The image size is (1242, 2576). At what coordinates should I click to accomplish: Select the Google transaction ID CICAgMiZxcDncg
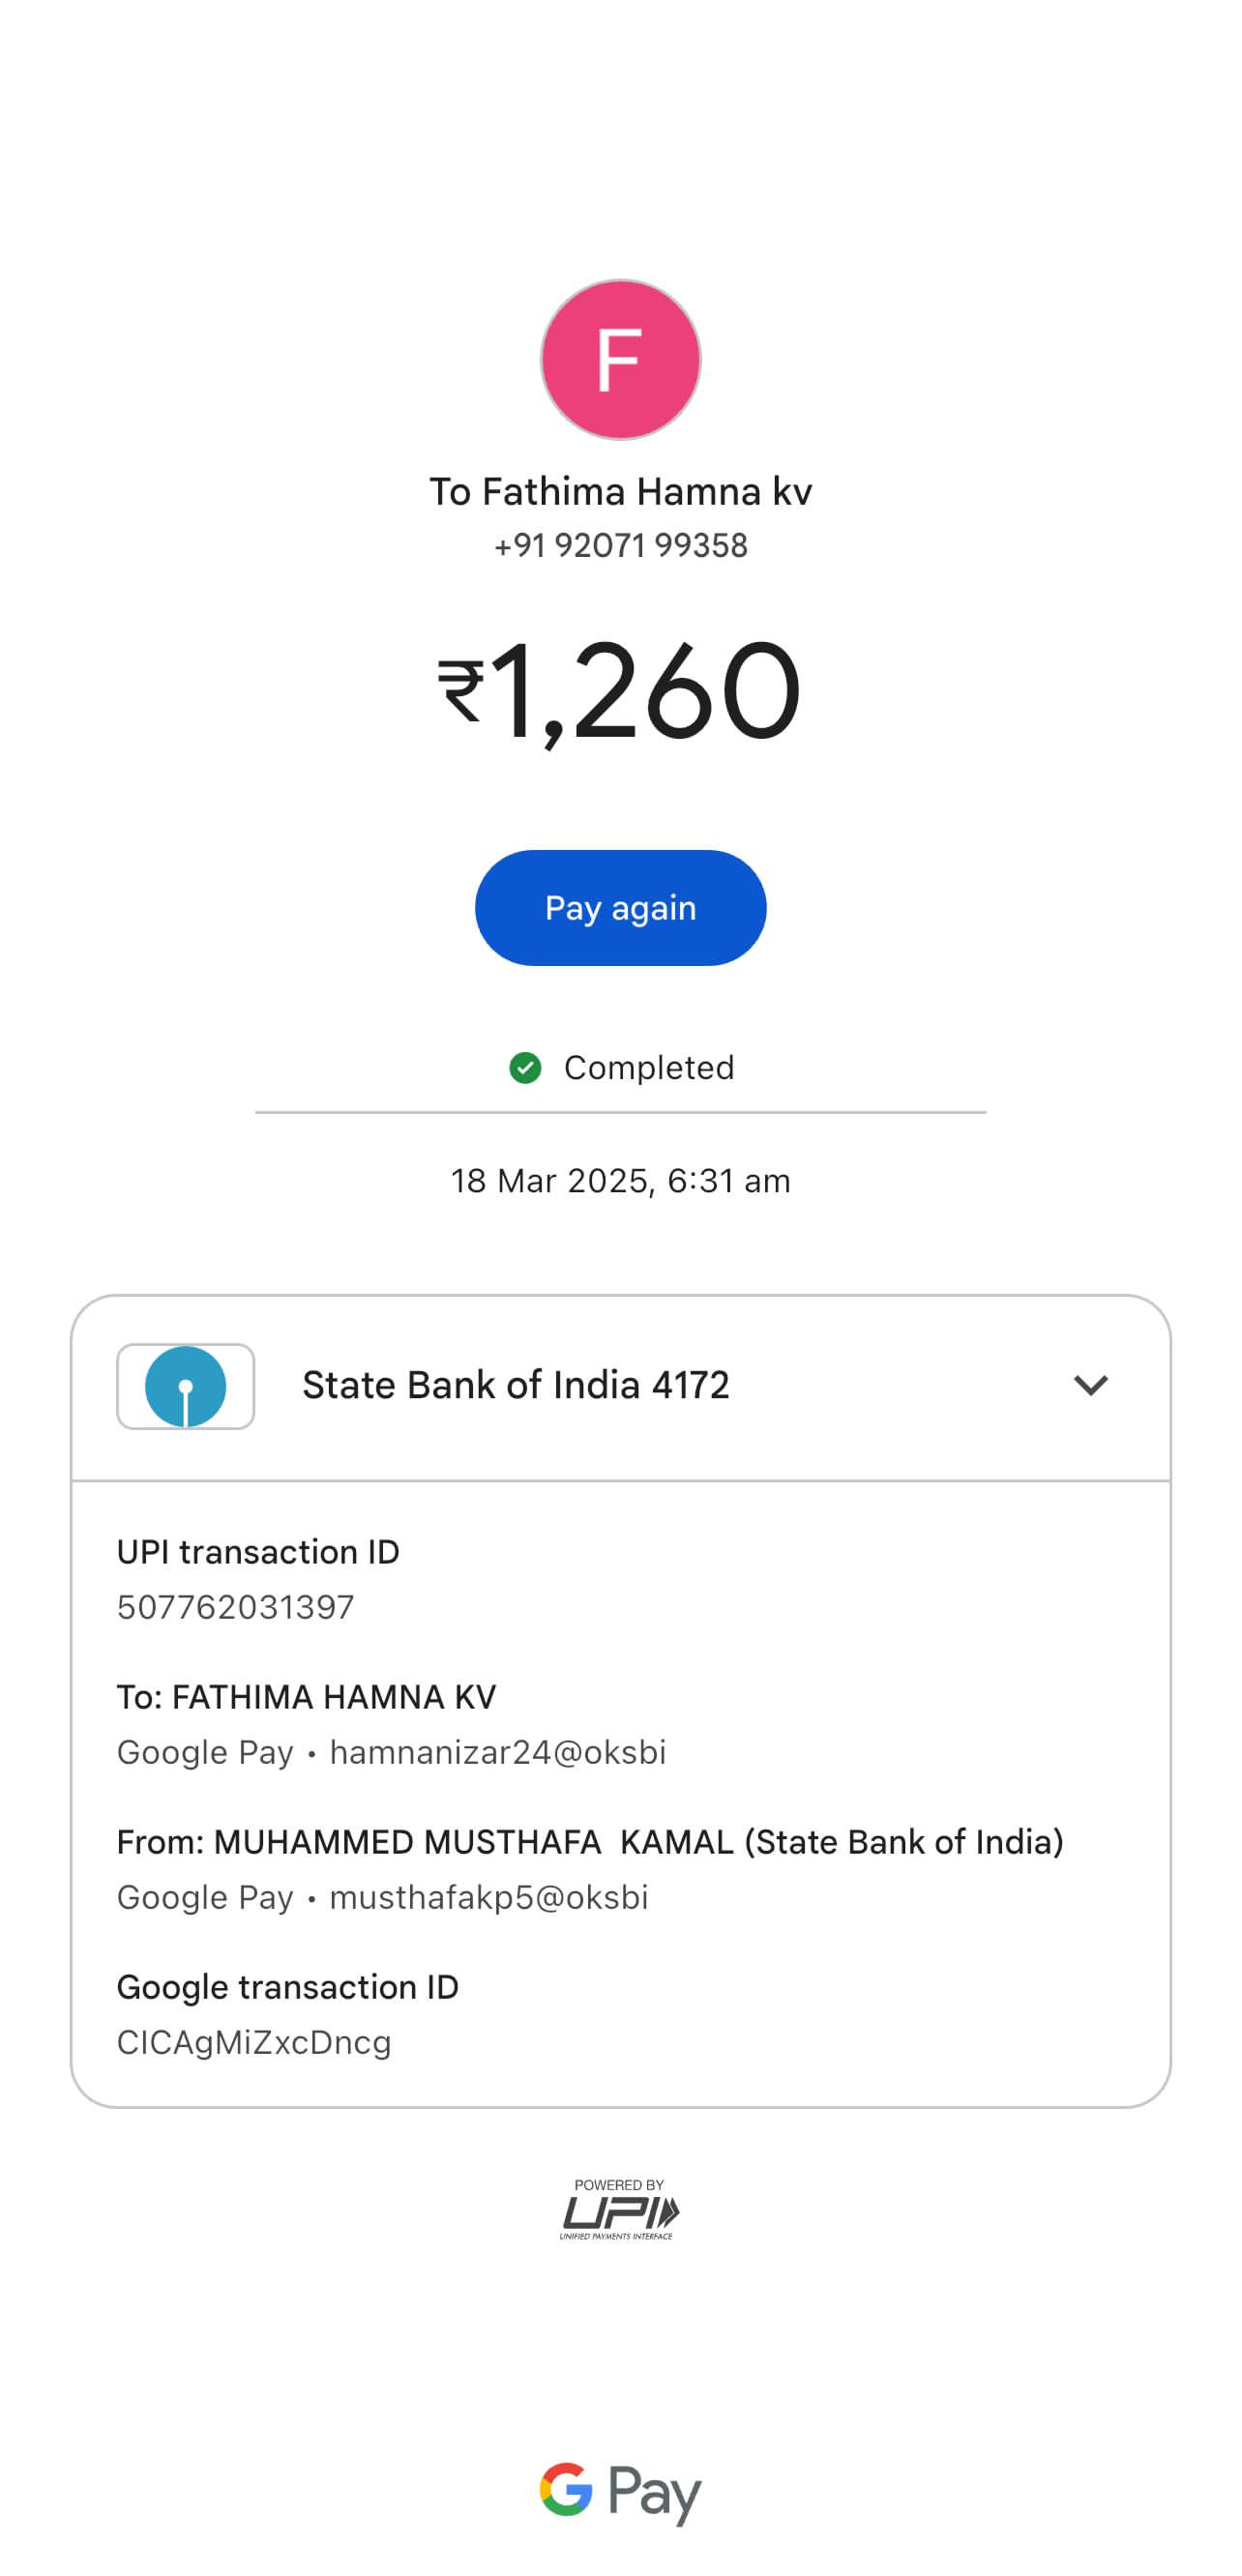point(254,2042)
